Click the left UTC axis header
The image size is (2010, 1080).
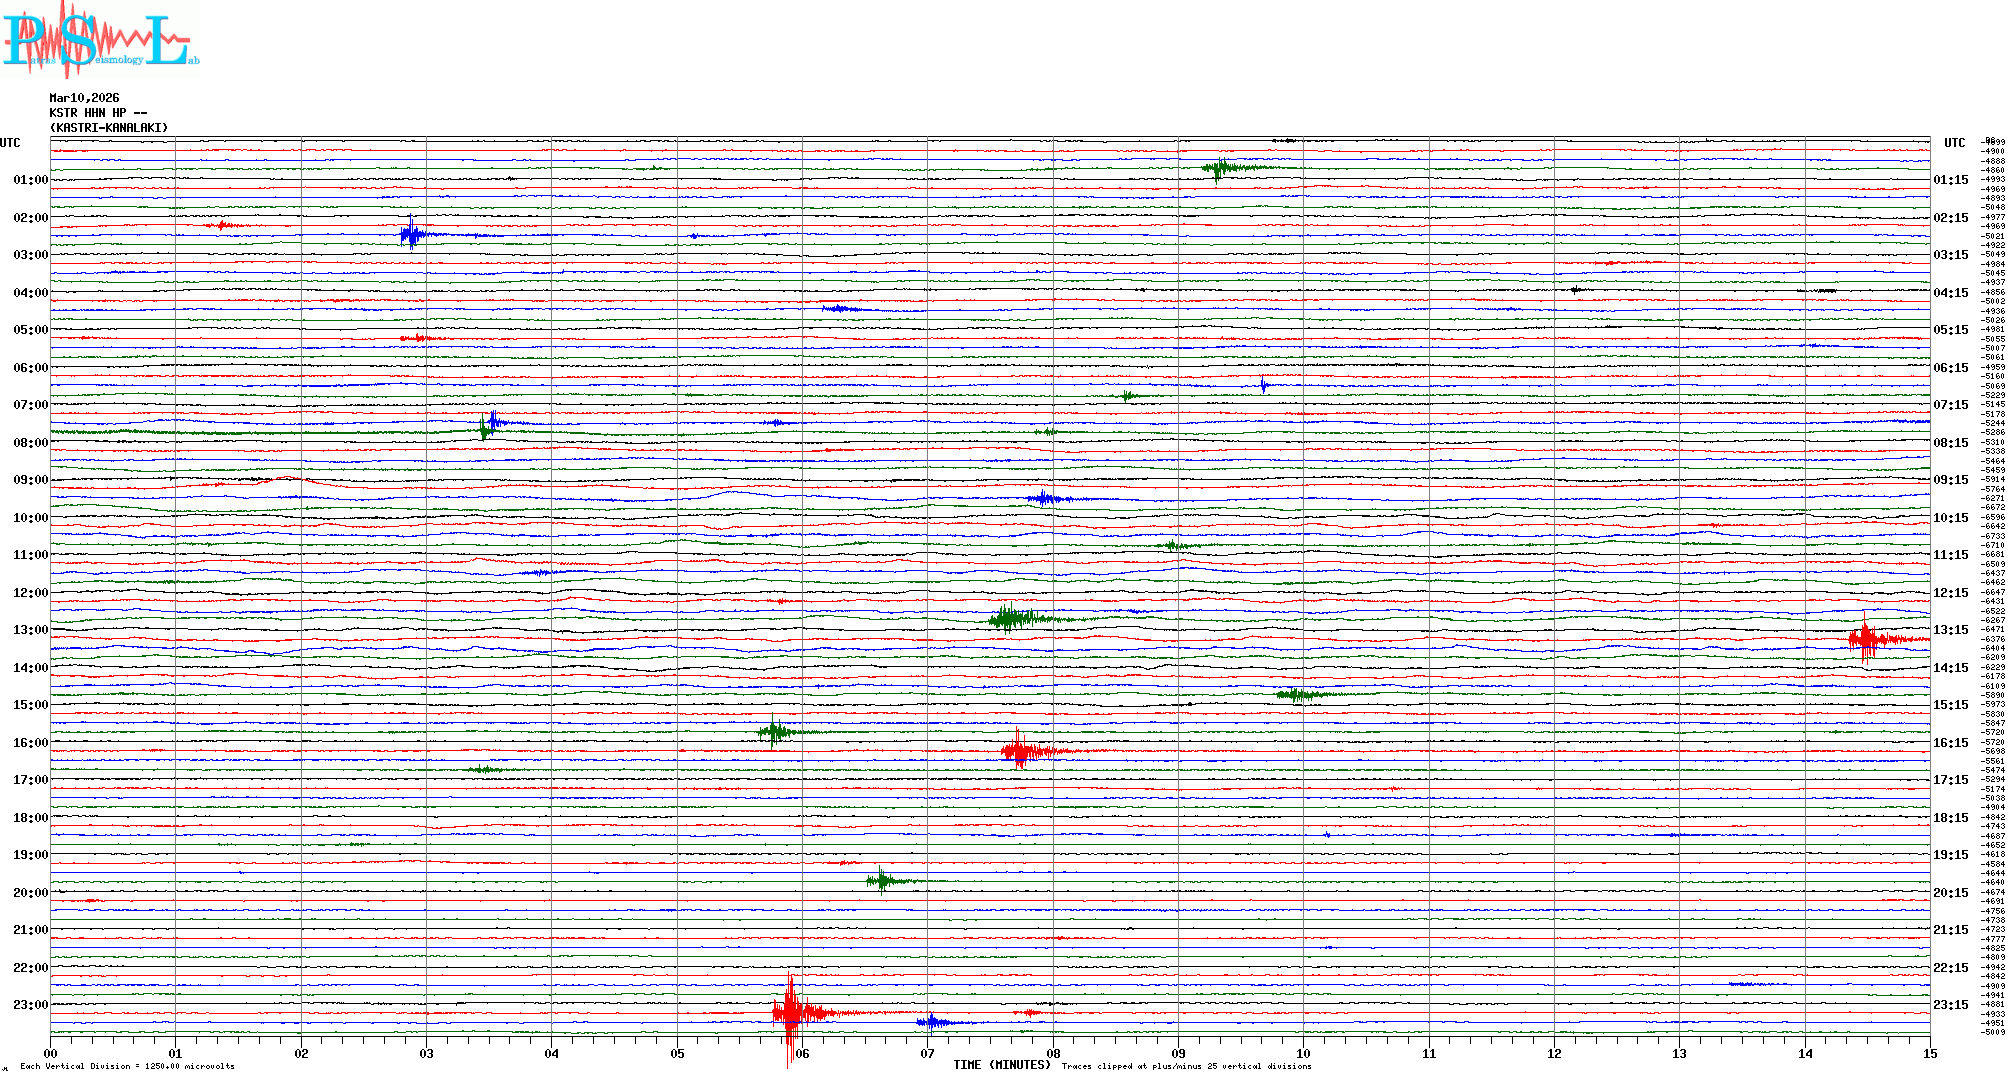10,143
